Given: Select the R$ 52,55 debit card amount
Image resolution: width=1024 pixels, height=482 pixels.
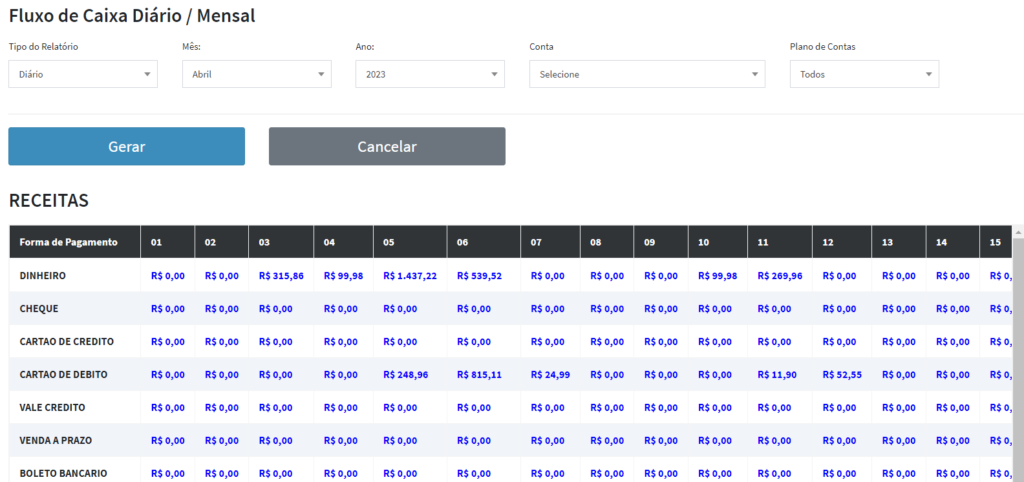Looking at the screenshot, I should 841,374.
